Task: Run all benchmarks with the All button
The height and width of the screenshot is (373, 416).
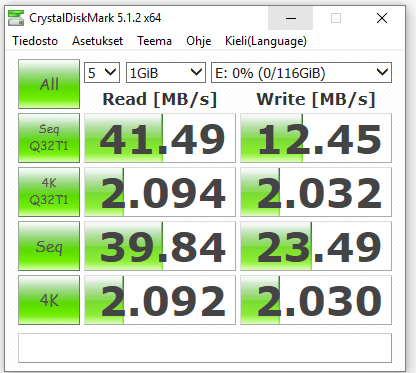Action: point(49,84)
